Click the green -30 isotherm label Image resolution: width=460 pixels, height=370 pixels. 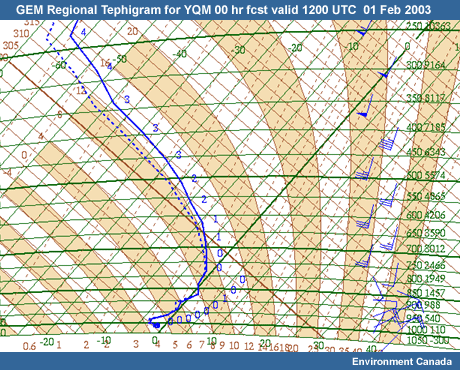[x=239, y=50]
